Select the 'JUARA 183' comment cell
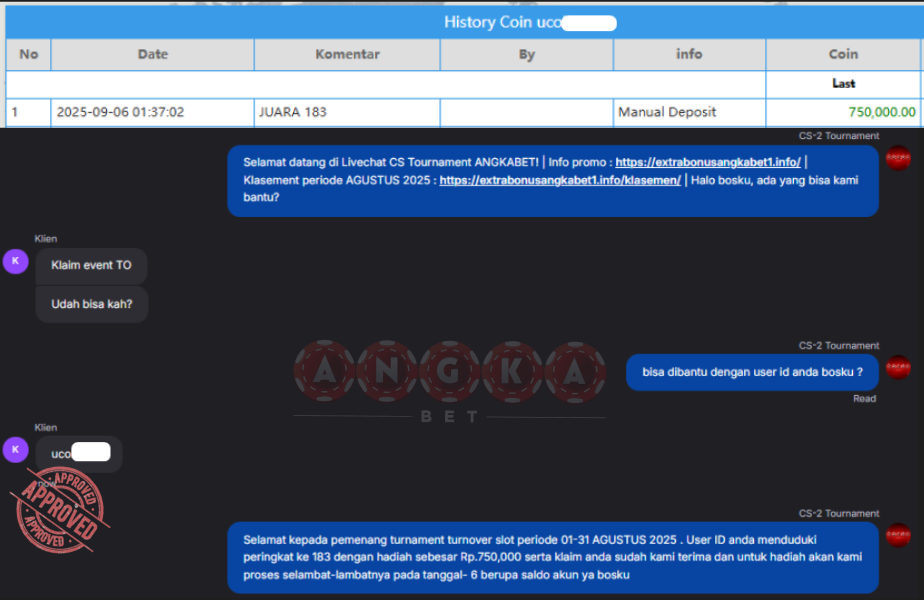924x600 pixels. (x=347, y=113)
